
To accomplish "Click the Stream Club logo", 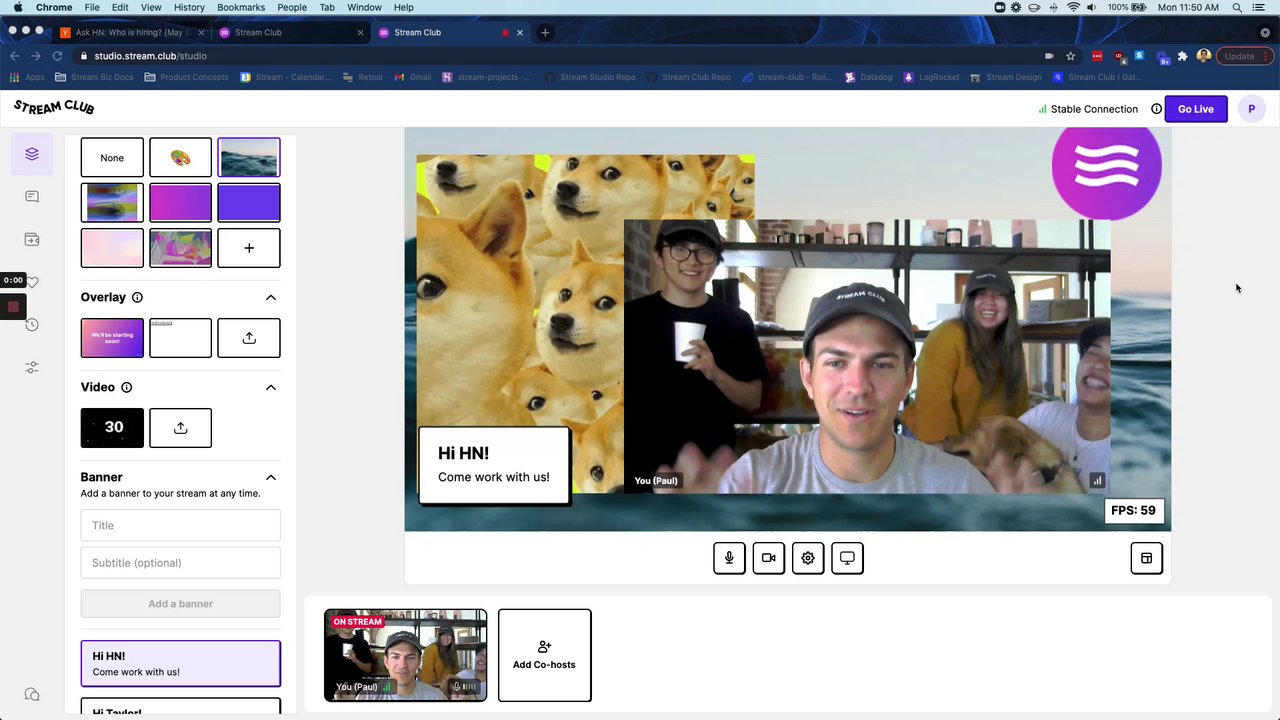I will tap(54, 107).
